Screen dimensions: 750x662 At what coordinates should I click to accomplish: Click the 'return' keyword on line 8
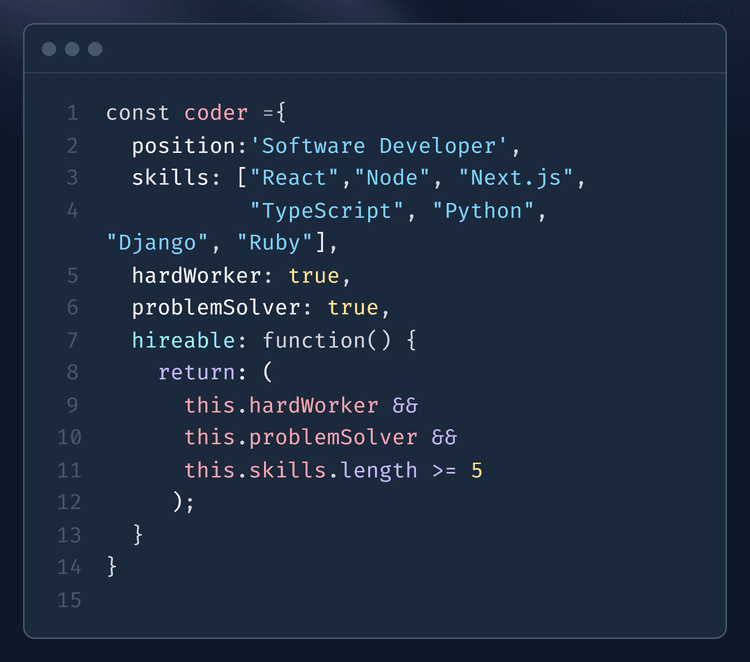point(197,373)
